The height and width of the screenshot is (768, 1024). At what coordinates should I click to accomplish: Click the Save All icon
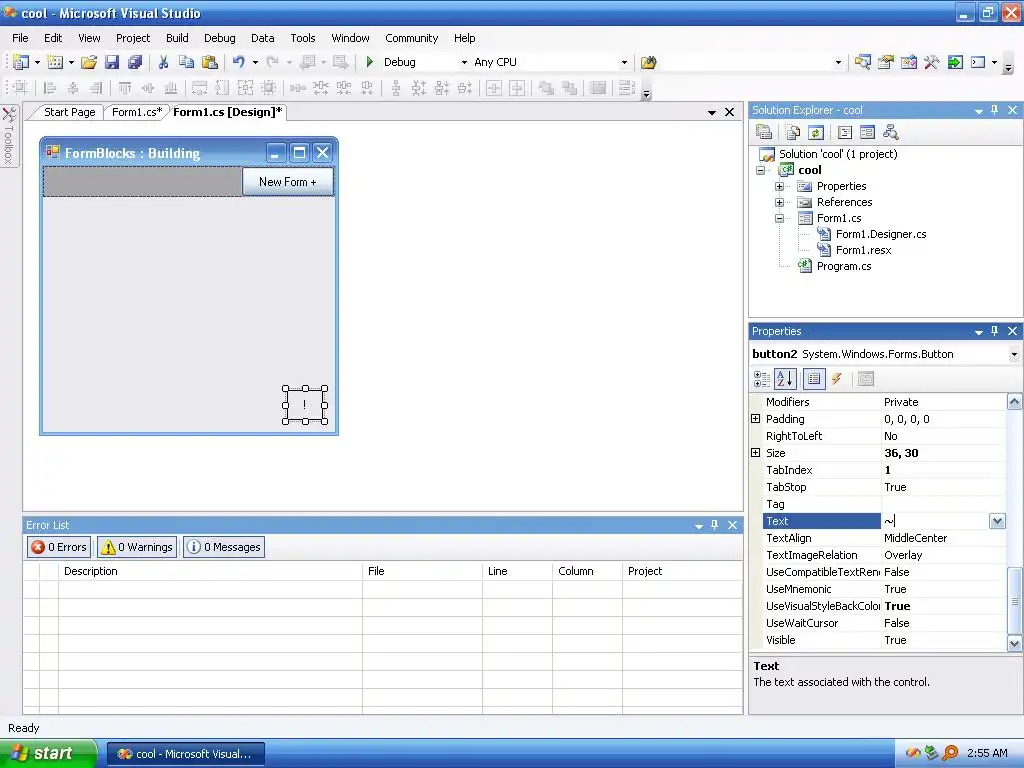pos(135,62)
